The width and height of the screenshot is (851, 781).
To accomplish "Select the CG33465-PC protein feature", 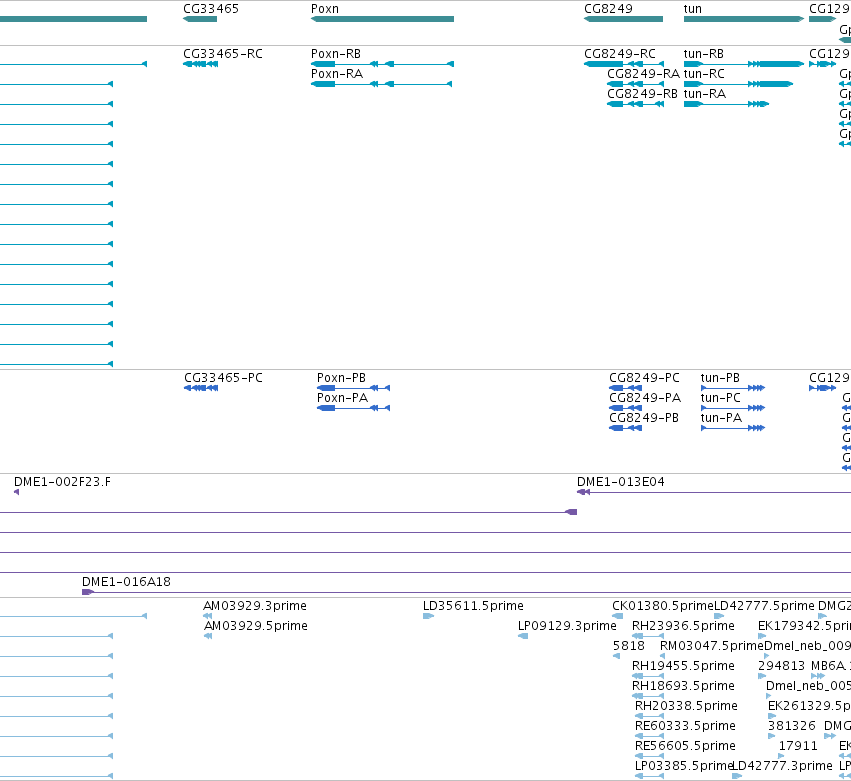I will [201, 388].
